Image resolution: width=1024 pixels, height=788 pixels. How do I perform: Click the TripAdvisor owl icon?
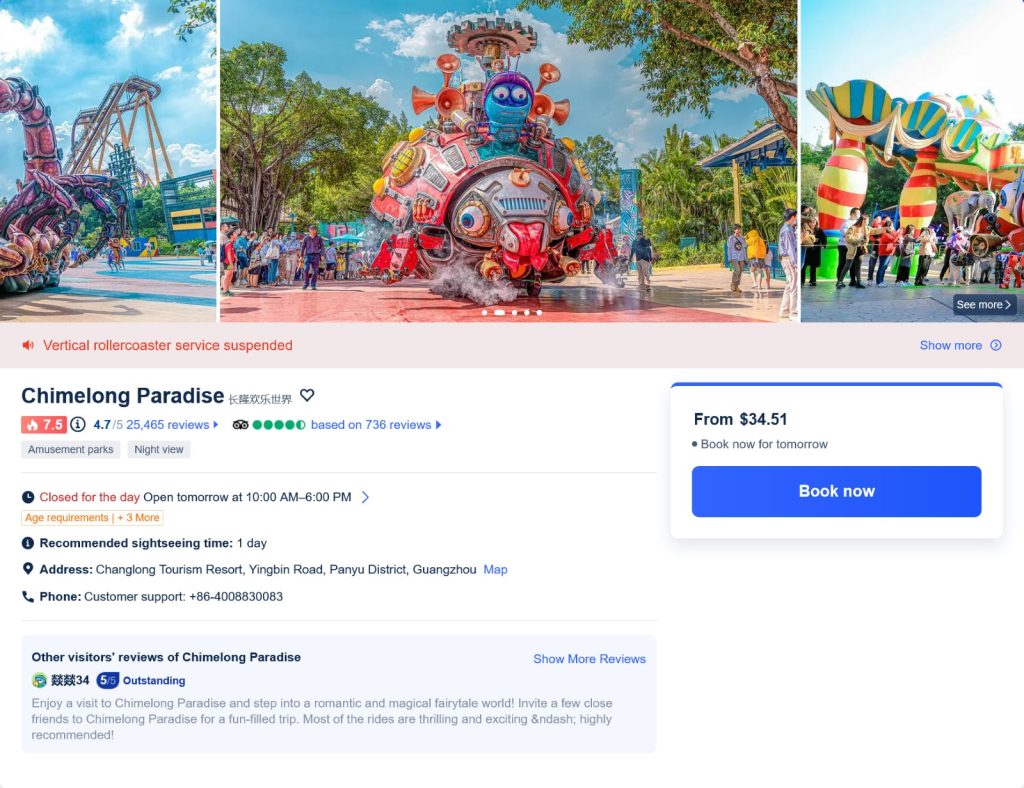coord(240,424)
